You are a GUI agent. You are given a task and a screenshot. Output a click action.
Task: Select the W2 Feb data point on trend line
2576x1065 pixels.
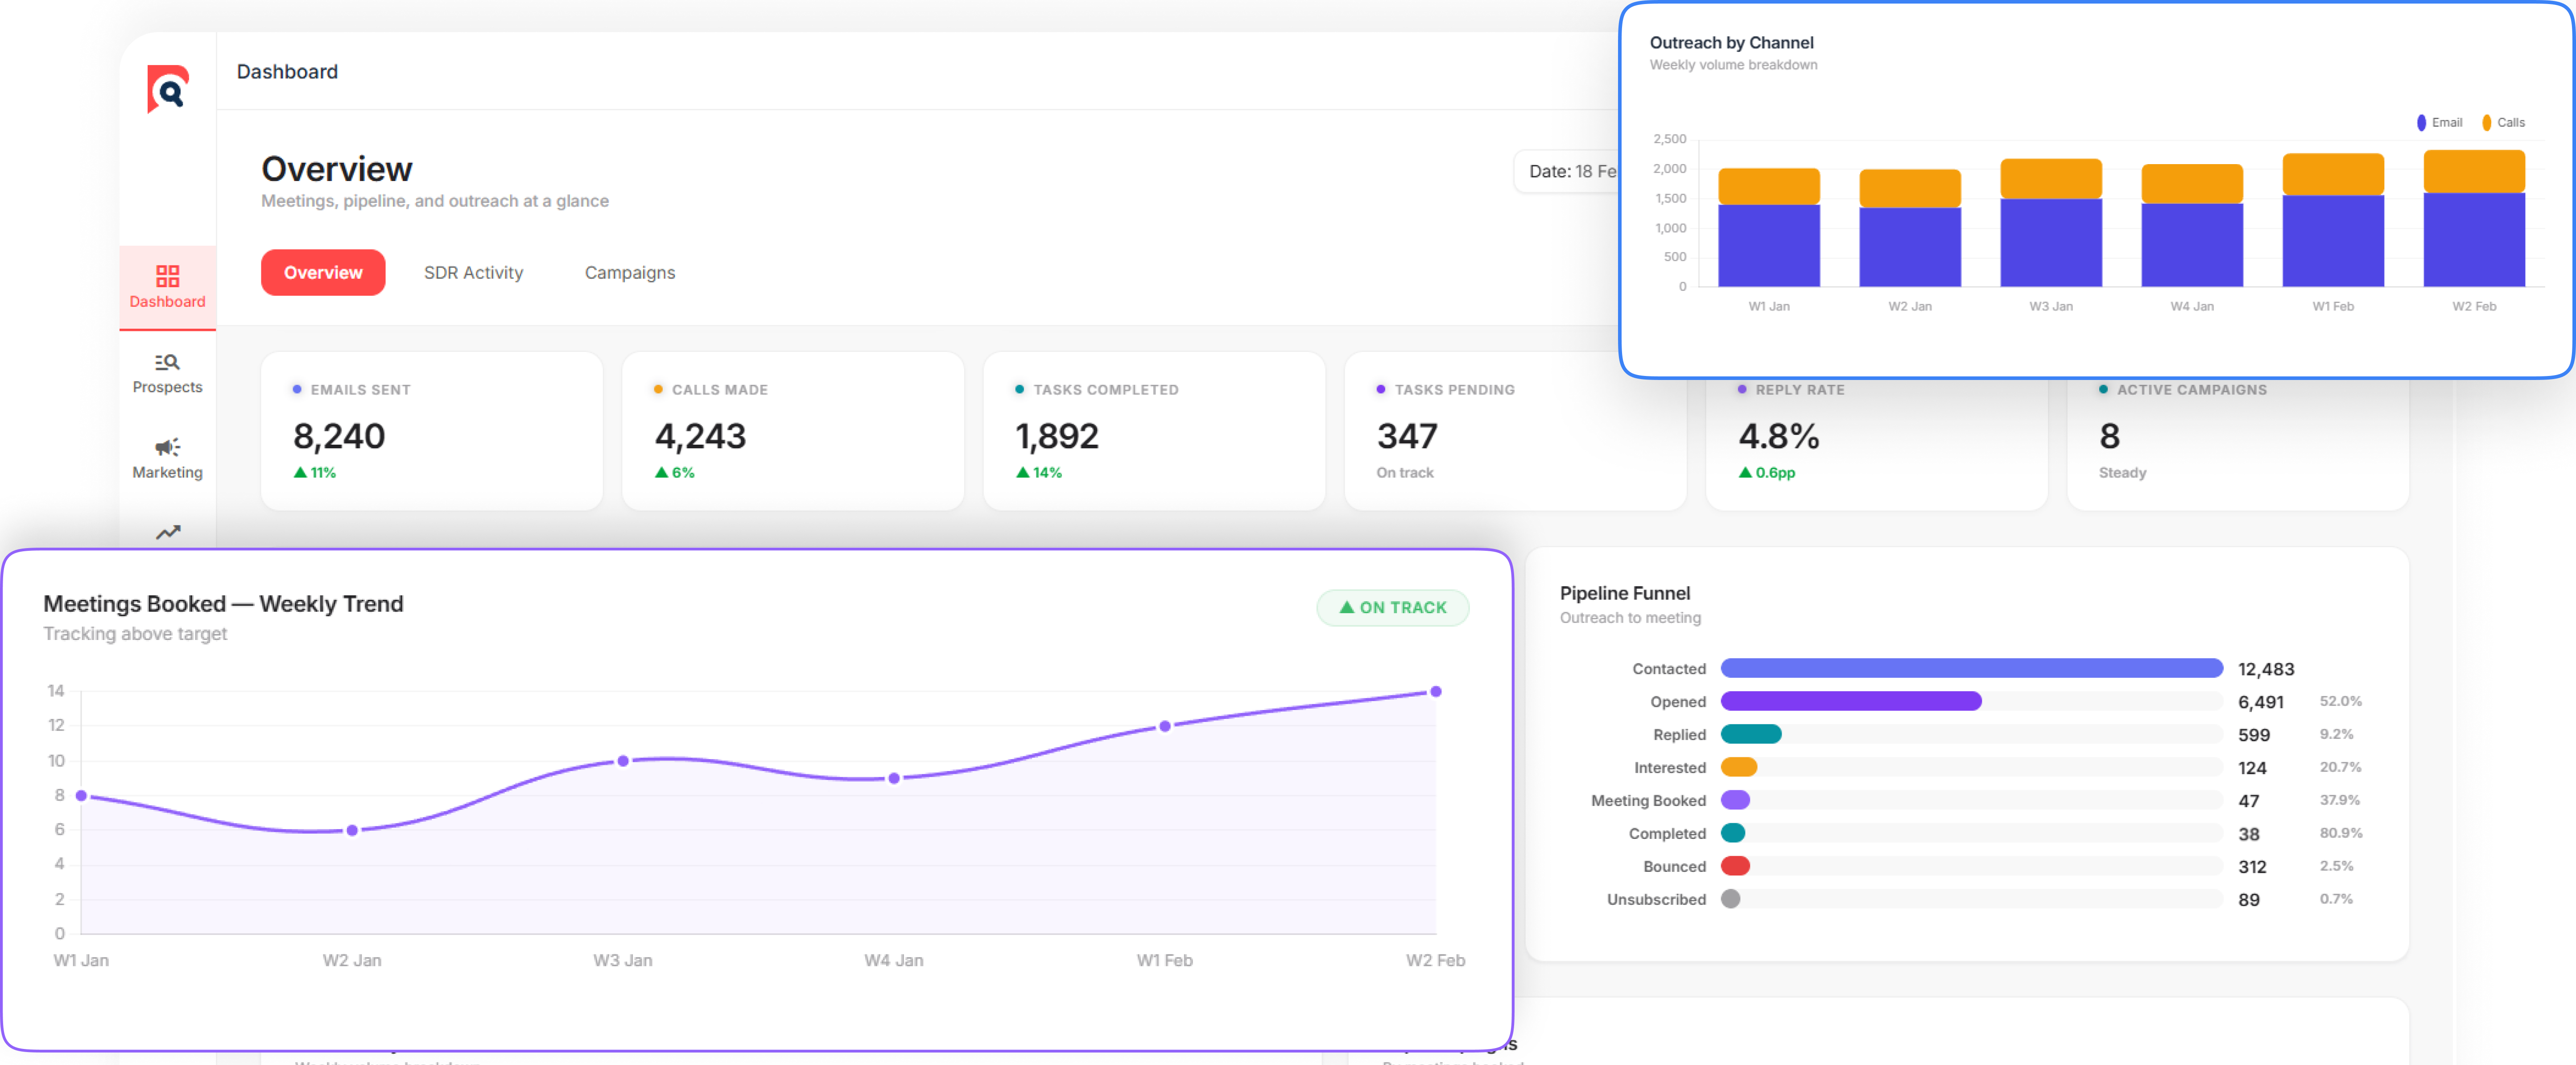coord(1436,690)
